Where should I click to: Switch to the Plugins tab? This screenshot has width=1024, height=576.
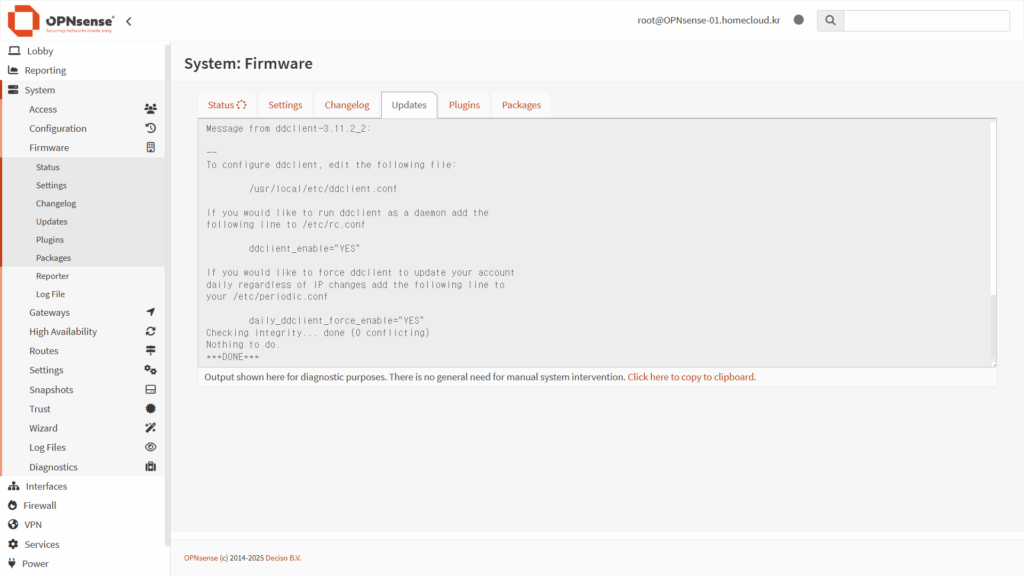[x=464, y=105]
